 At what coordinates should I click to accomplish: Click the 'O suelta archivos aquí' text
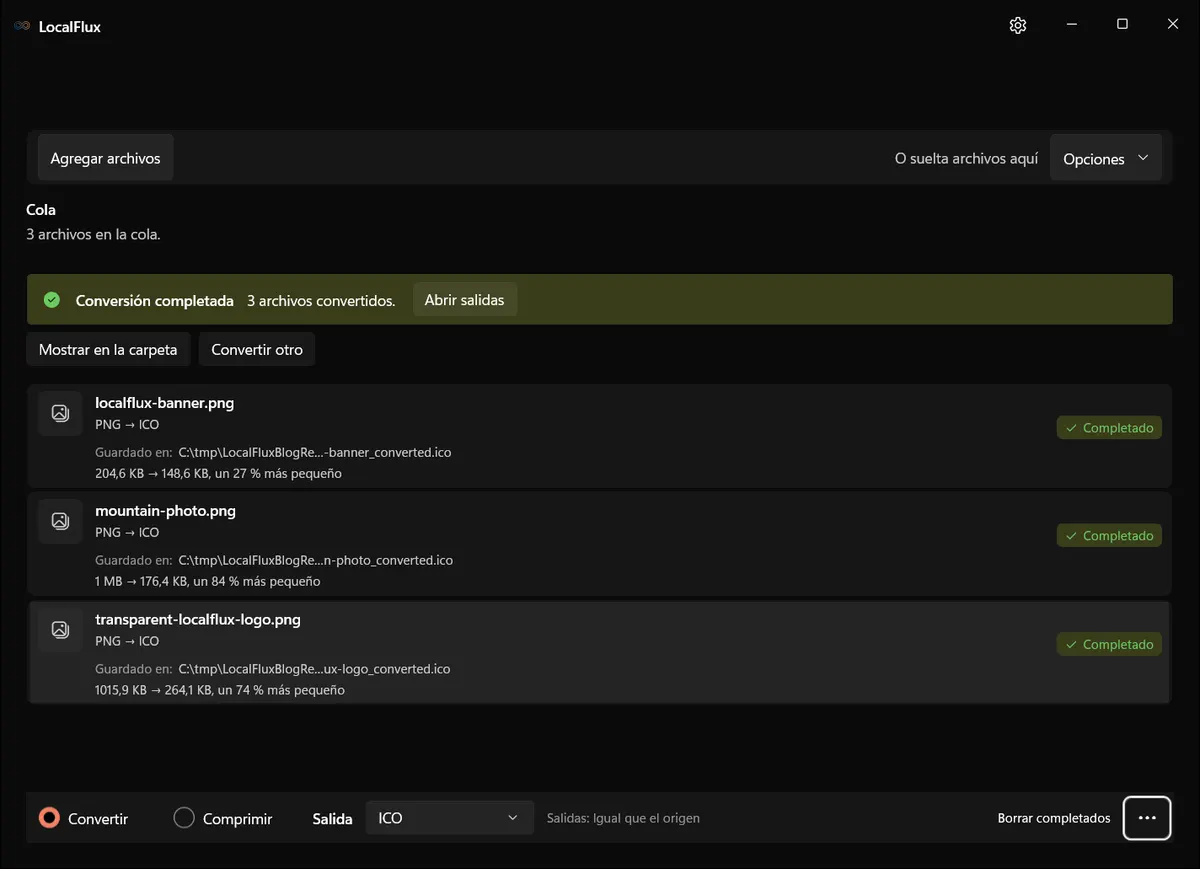pos(967,159)
